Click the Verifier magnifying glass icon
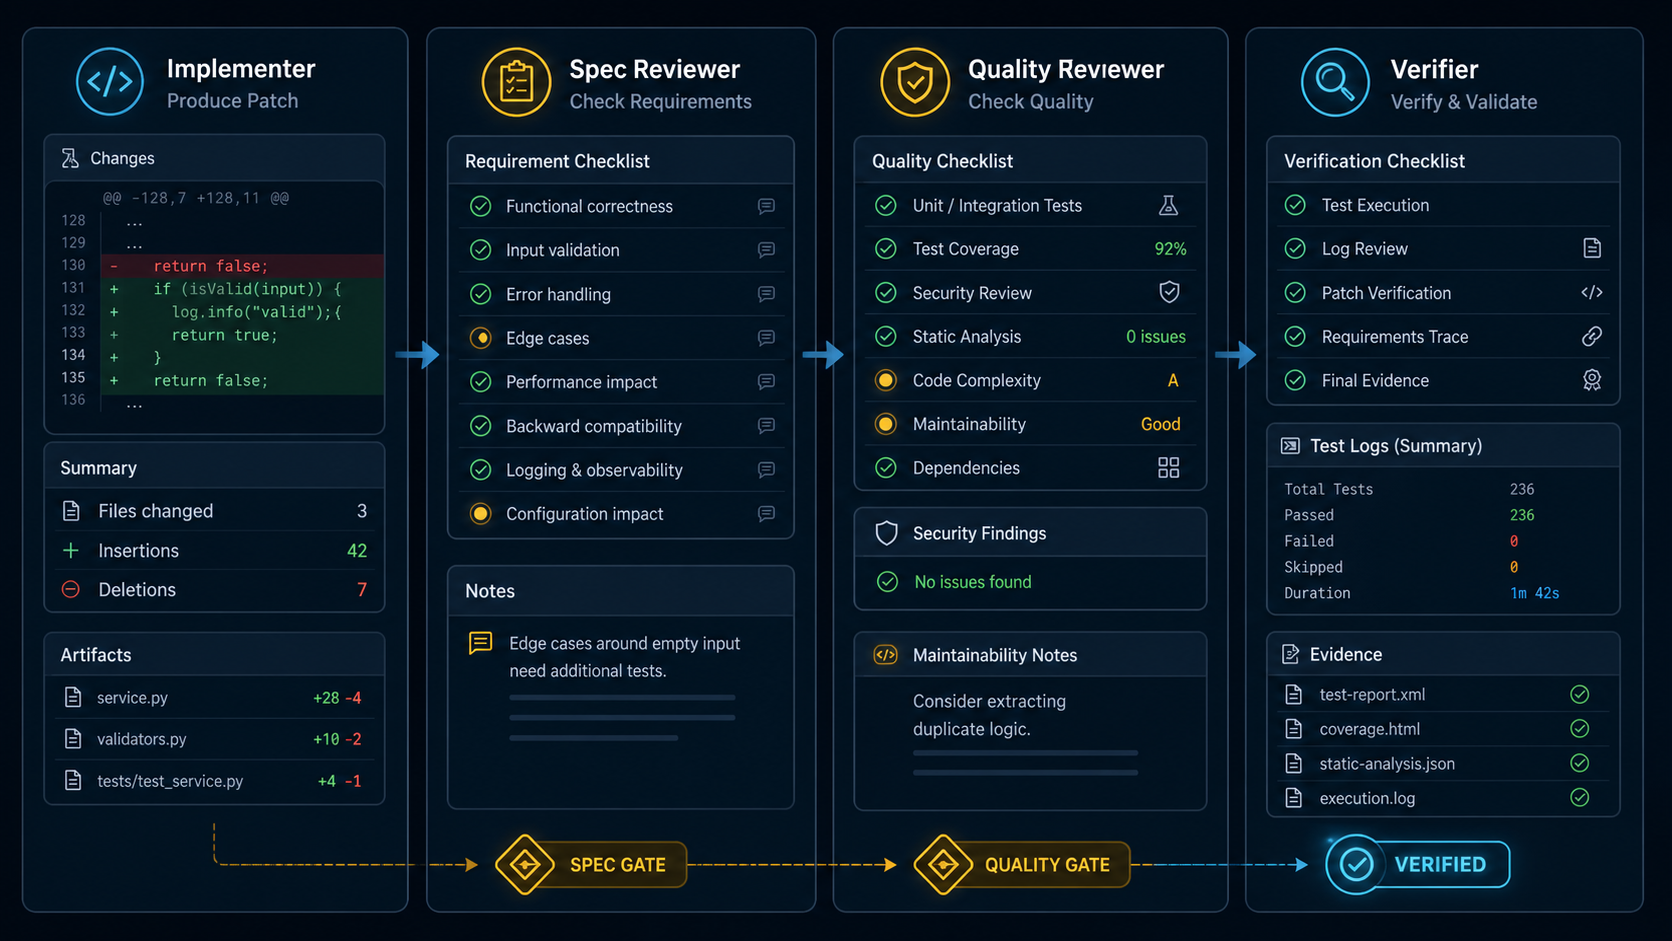 pyautogui.click(x=1335, y=82)
